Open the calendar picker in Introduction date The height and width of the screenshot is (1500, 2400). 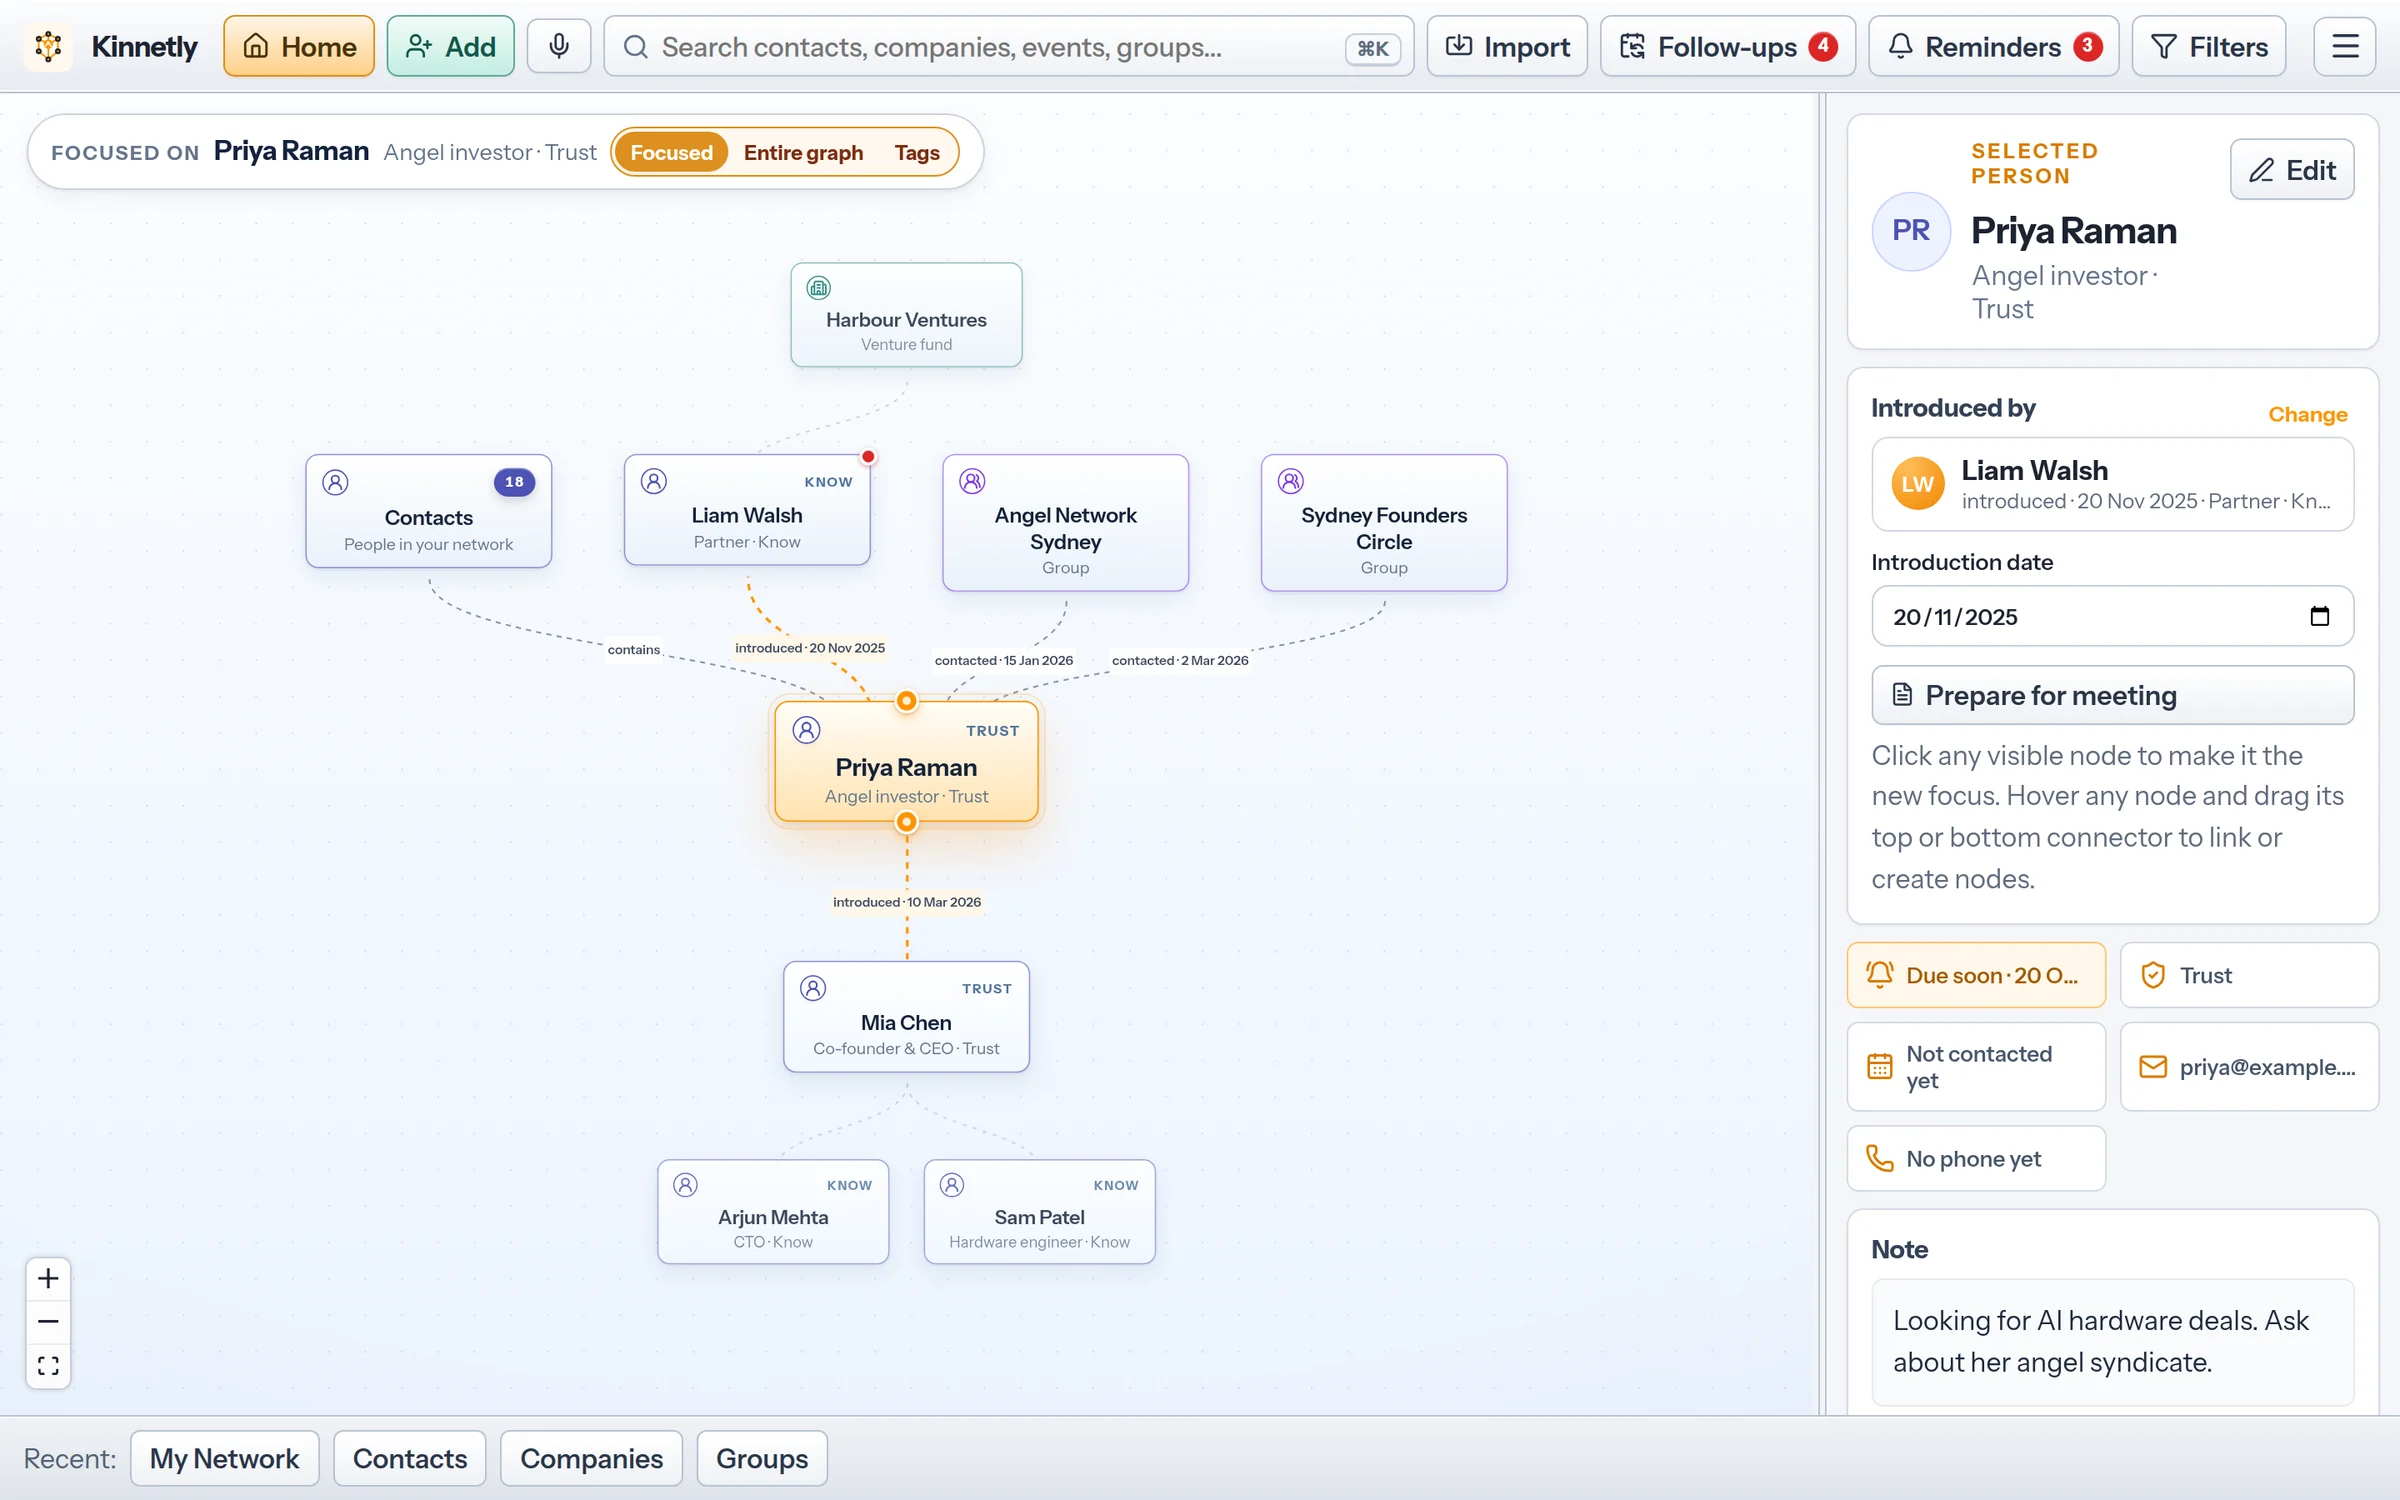(2320, 616)
